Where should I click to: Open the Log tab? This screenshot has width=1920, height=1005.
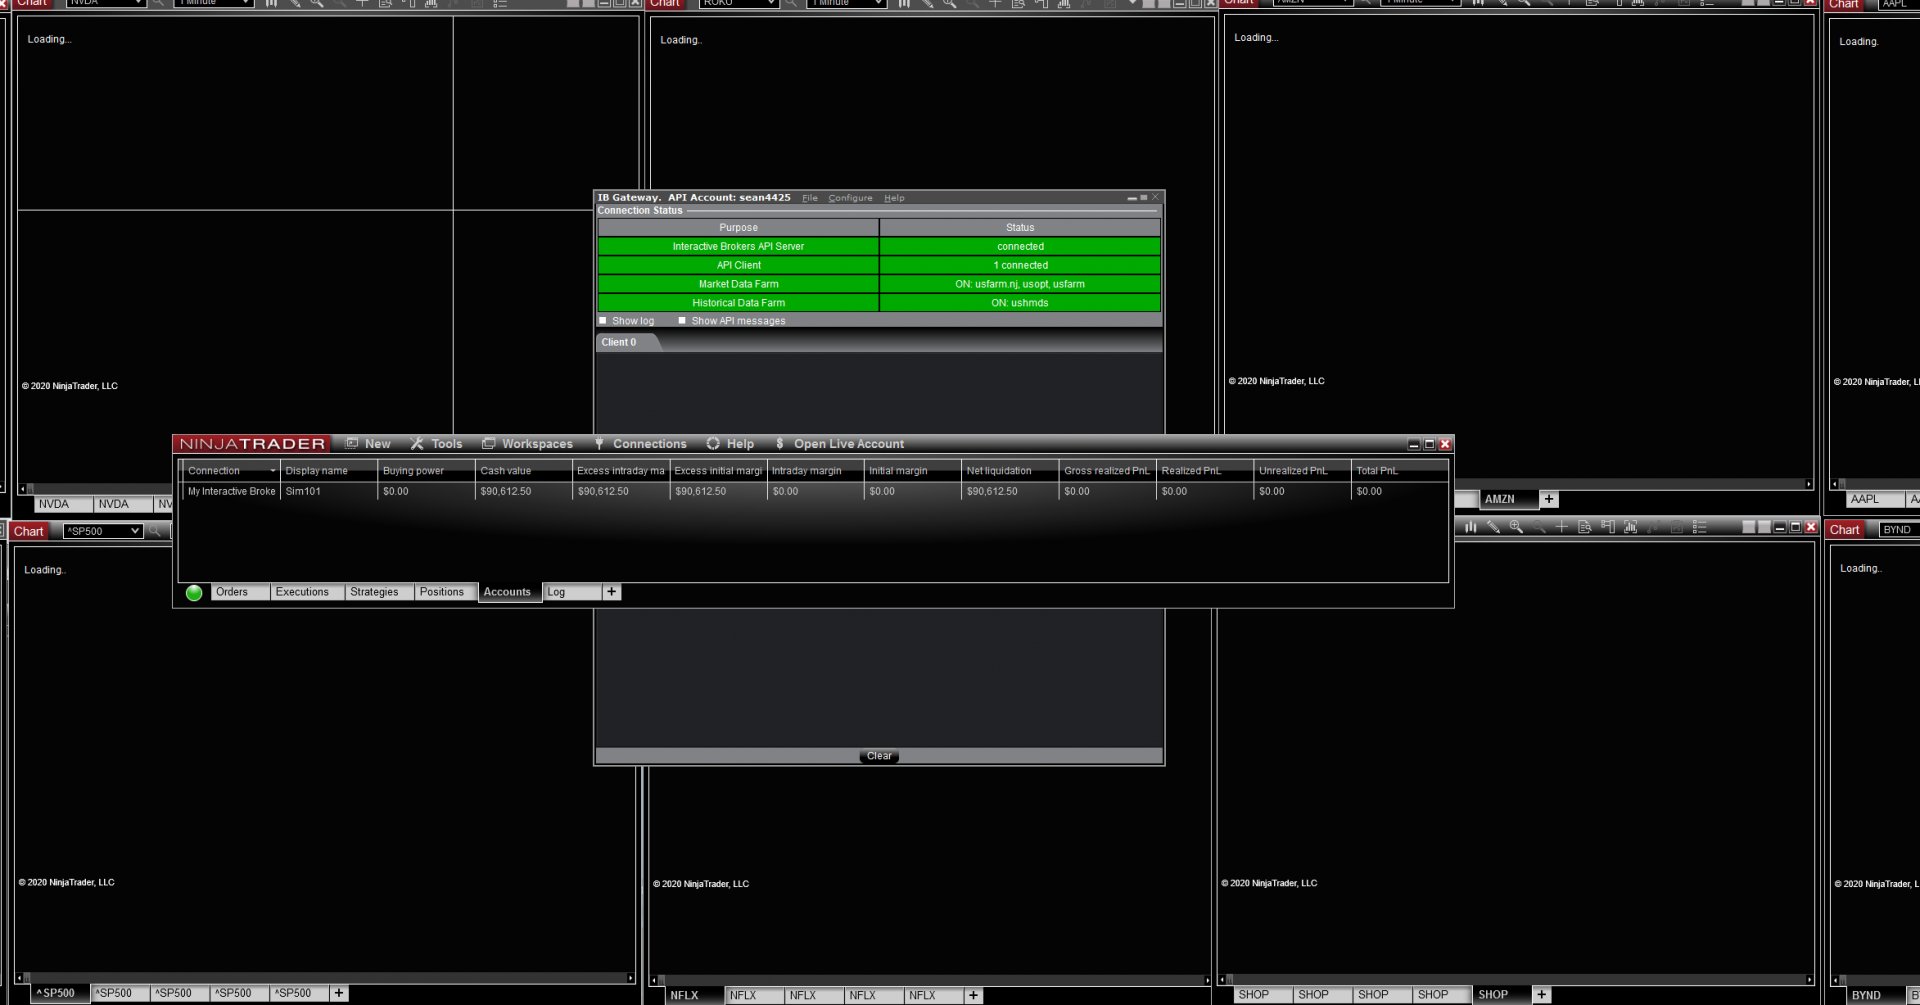tap(572, 592)
